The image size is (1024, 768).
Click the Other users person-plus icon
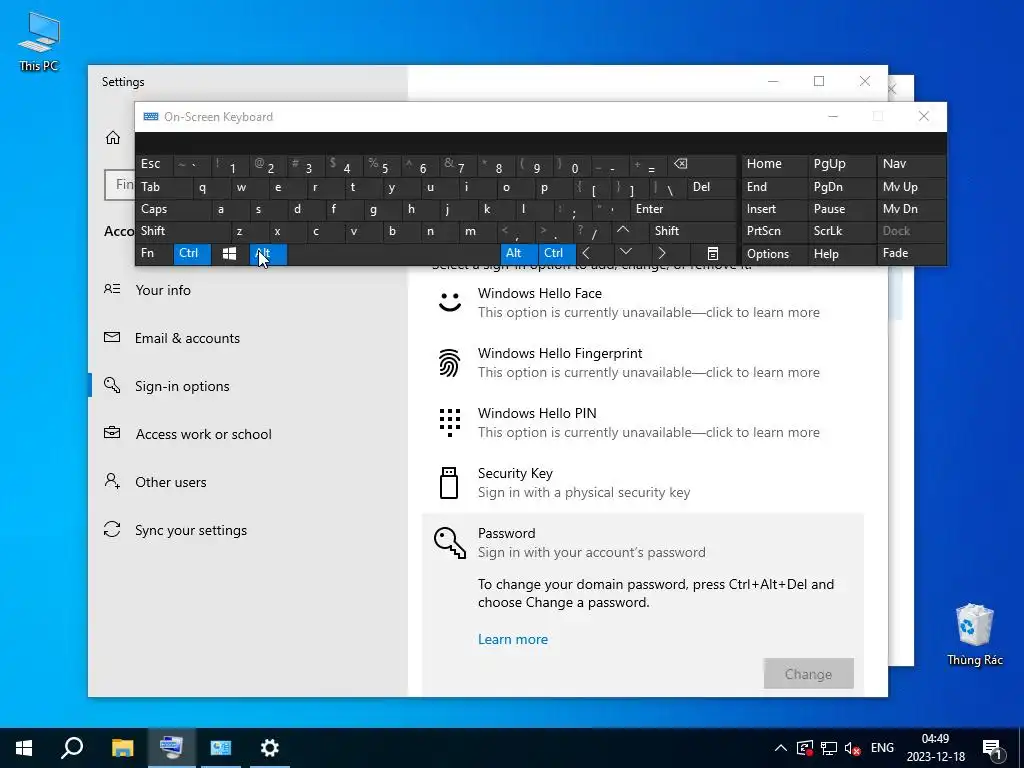112,481
